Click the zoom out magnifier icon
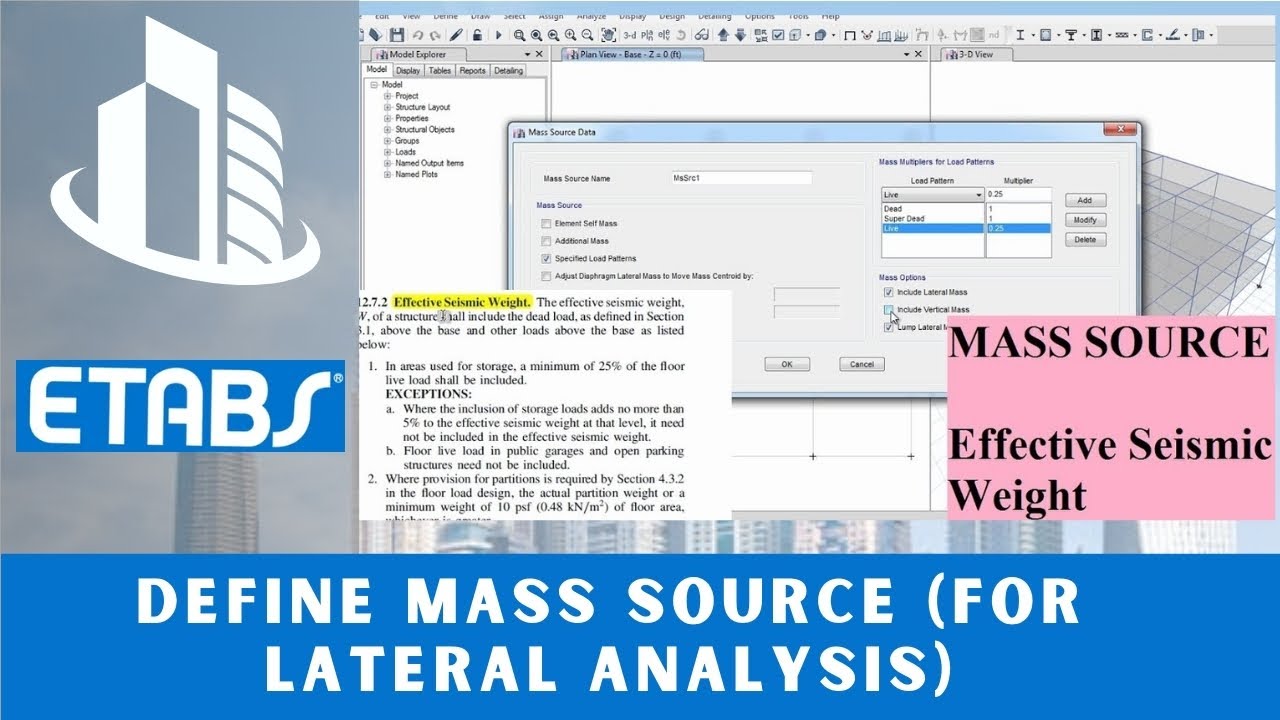The height and width of the screenshot is (720, 1280). (585, 35)
